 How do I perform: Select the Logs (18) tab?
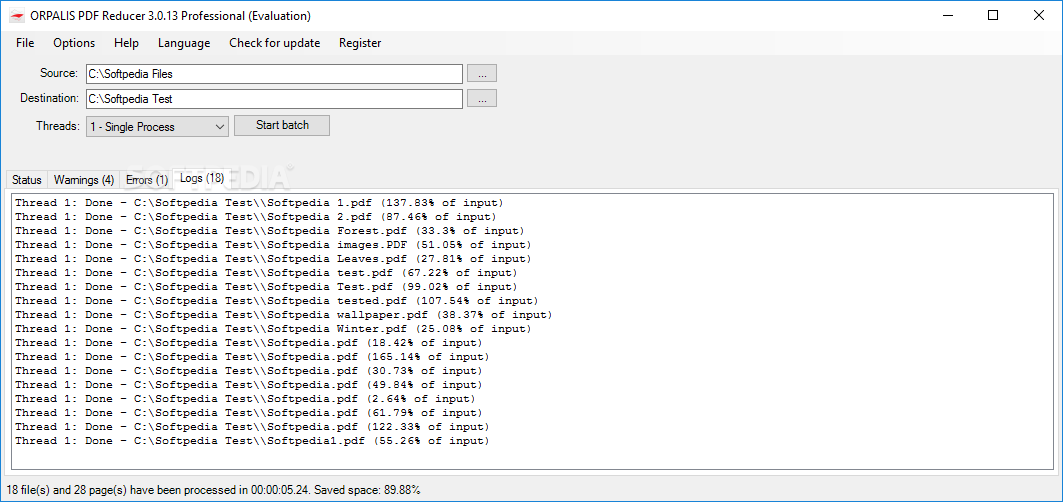[x=202, y=178]
